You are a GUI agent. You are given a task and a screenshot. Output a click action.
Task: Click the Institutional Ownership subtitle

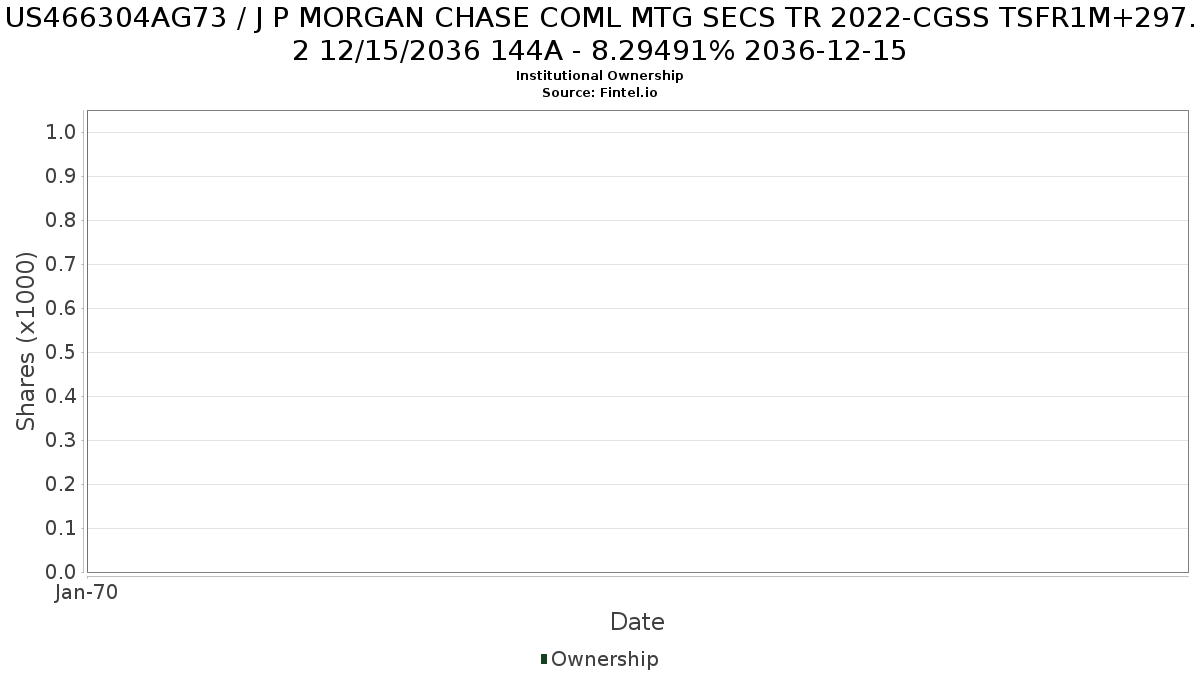pos(600,76)
